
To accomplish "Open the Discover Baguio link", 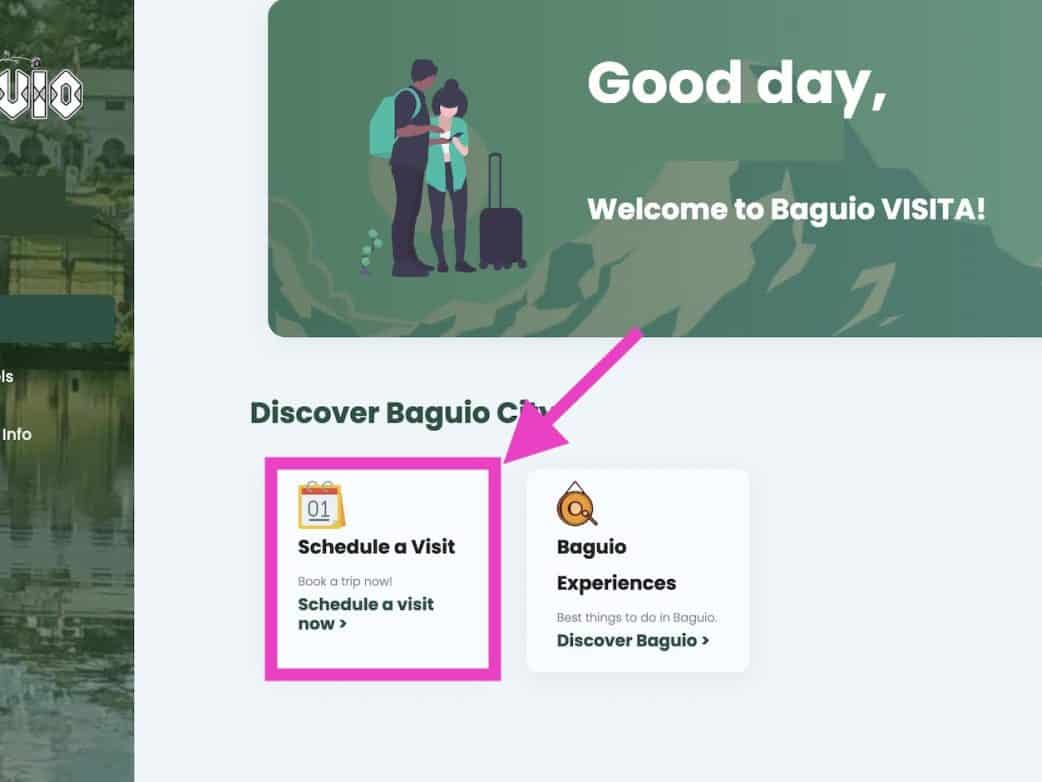I will (633, 640).
